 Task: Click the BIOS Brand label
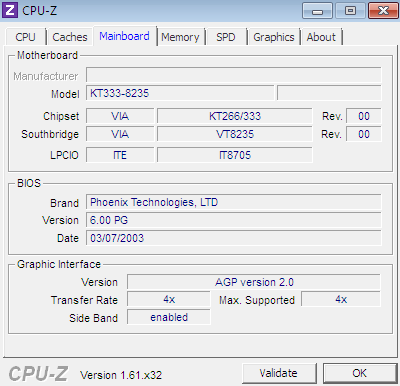click(x=65, y=203)
